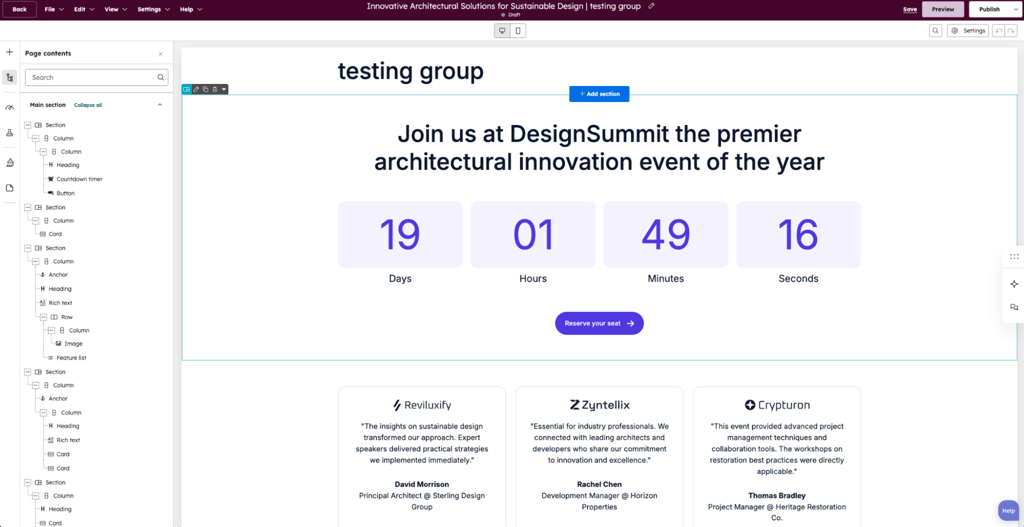Click the floating Help button in the bottom-right corner
Viewport: 1024px width, 527px height.
[1008, 511]
